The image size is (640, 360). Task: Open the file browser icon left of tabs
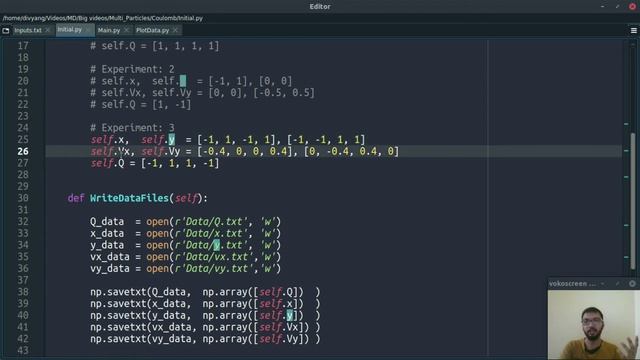click(6, 30)
